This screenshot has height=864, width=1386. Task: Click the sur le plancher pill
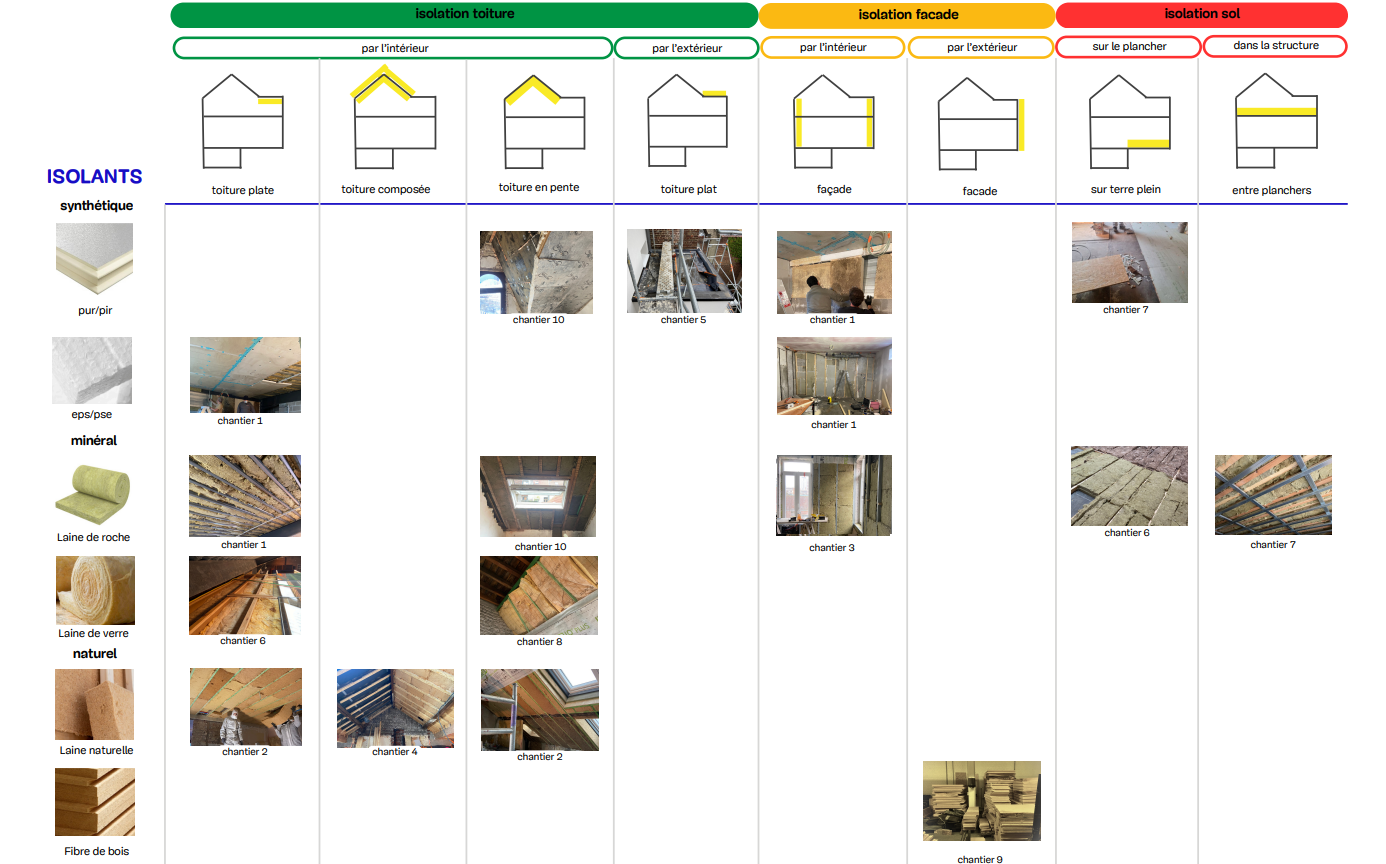(1127, 46)
